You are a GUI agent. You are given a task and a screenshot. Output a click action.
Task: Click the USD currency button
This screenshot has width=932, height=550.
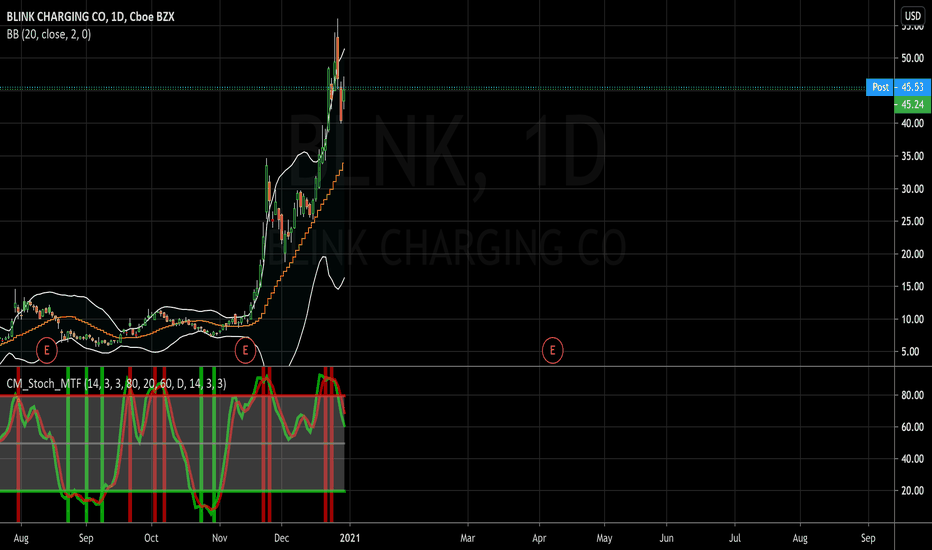point(912,16)
